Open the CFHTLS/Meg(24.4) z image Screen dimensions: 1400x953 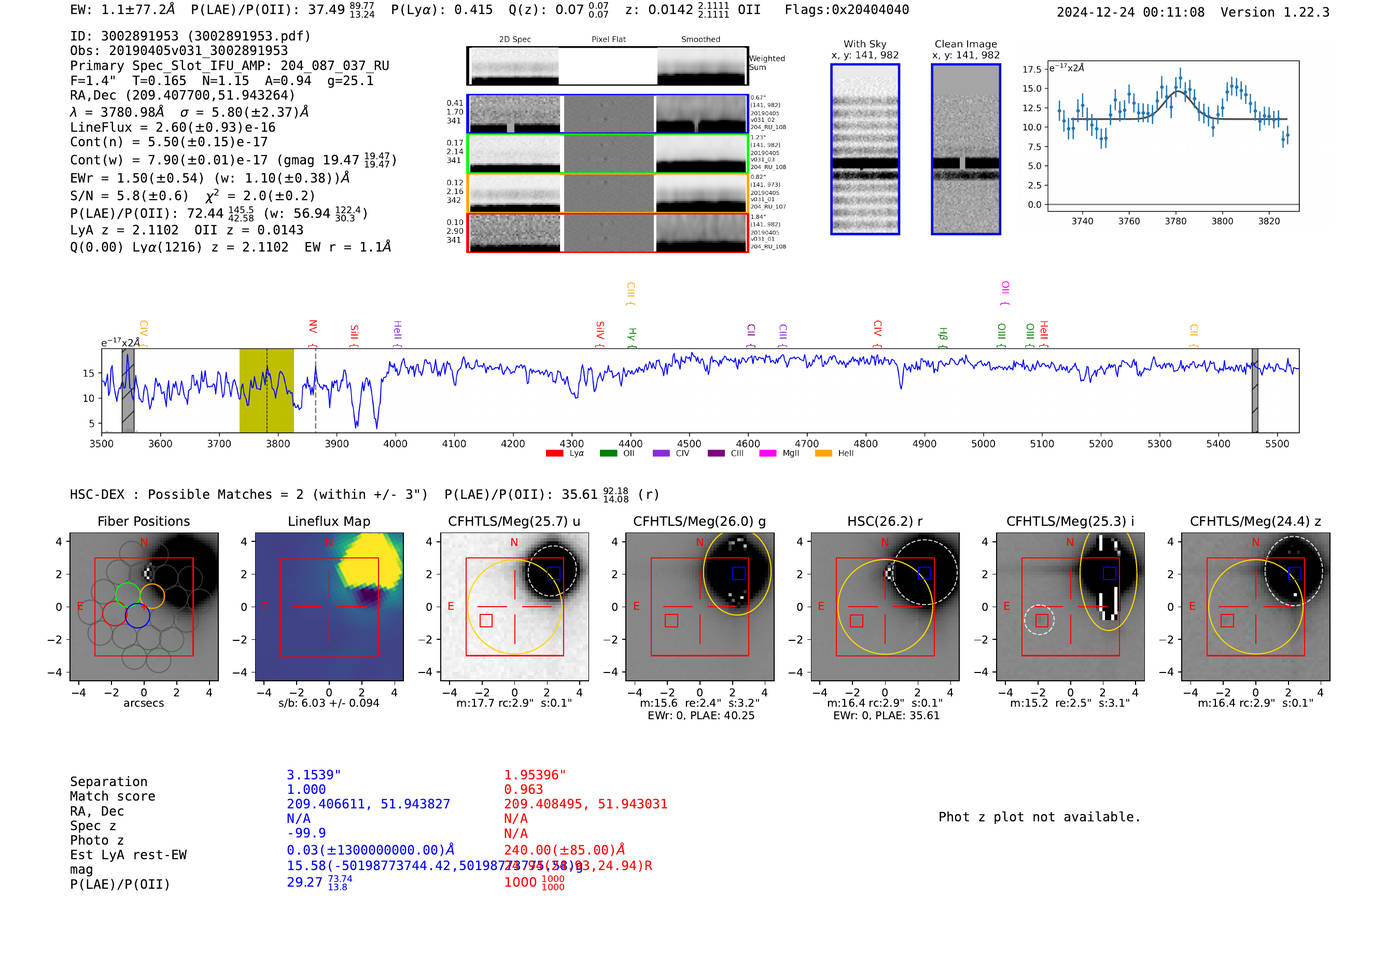coord(1255,607)
